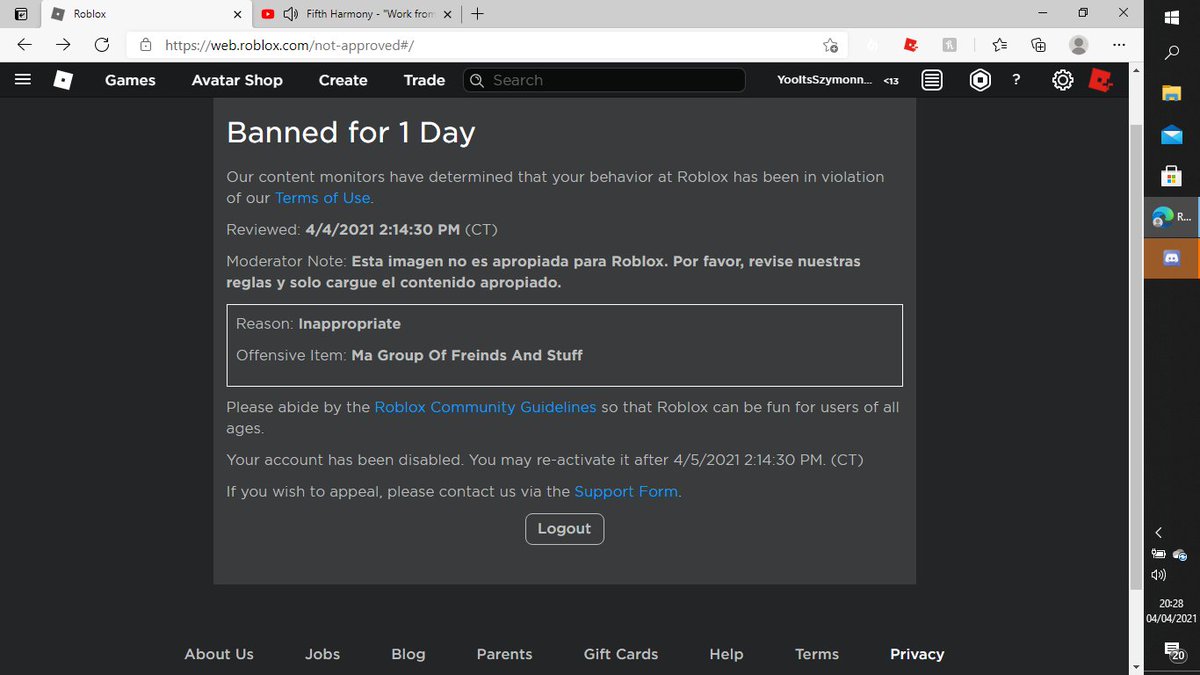Viewport: 1200px width, 675px height.
Task: Open Jobs footer link
Action: (322, 654)
